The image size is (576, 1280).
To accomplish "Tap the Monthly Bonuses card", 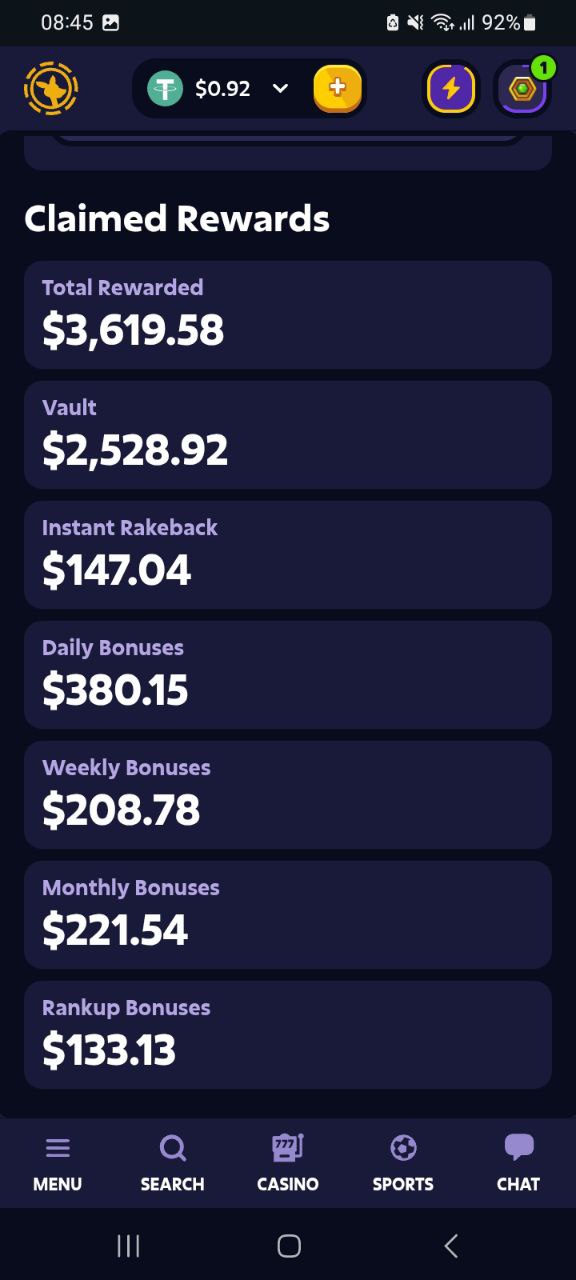I will [288, 915].
